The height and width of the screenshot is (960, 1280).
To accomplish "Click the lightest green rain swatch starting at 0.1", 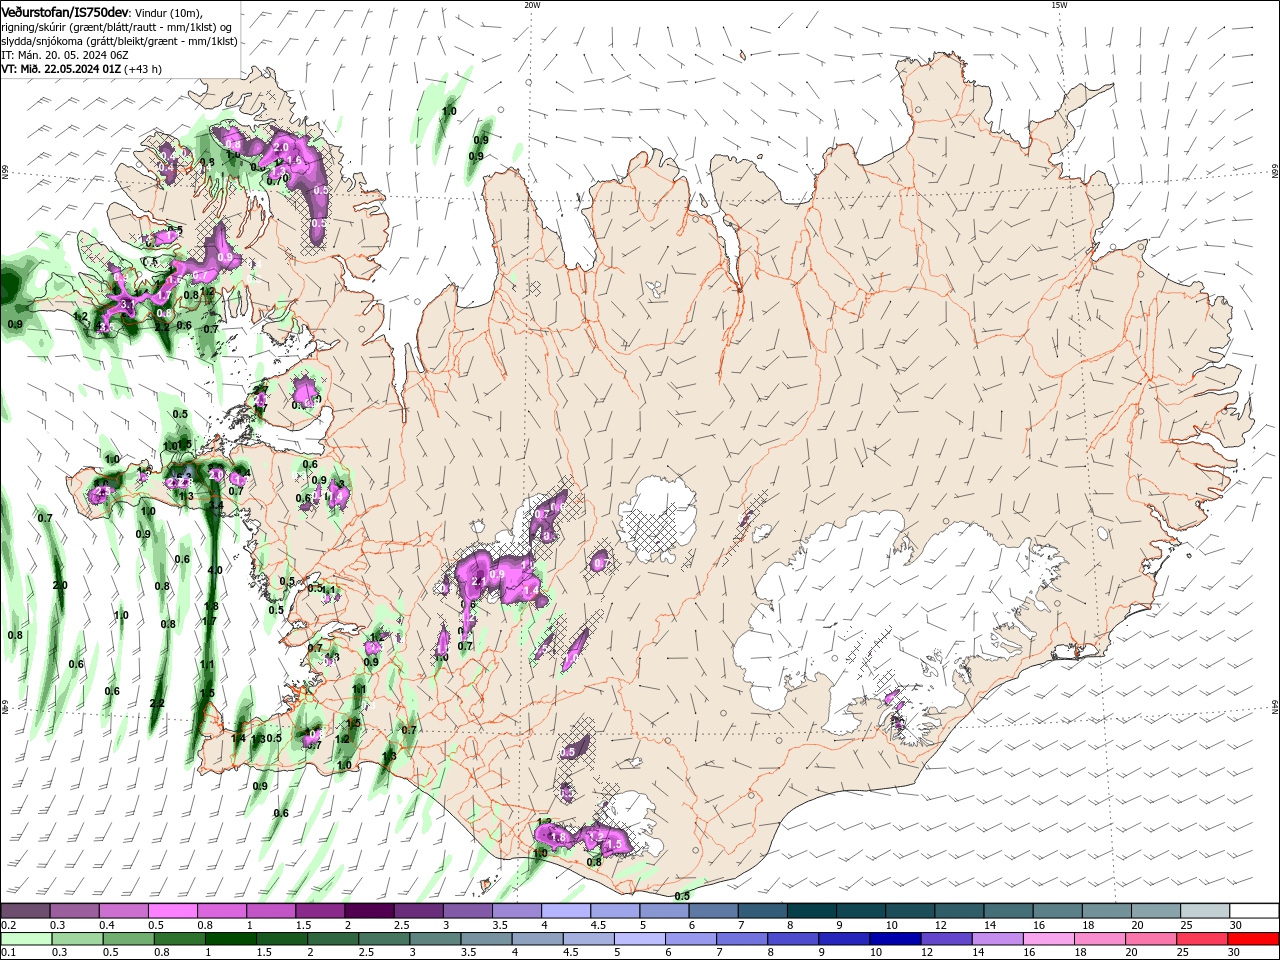I will click(26, 939).
